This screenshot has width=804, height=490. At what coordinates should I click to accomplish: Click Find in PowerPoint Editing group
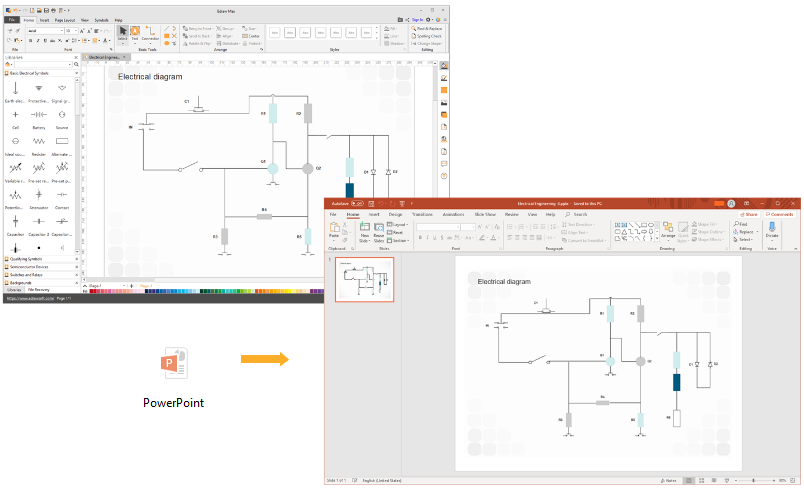[x=741, y=224]
